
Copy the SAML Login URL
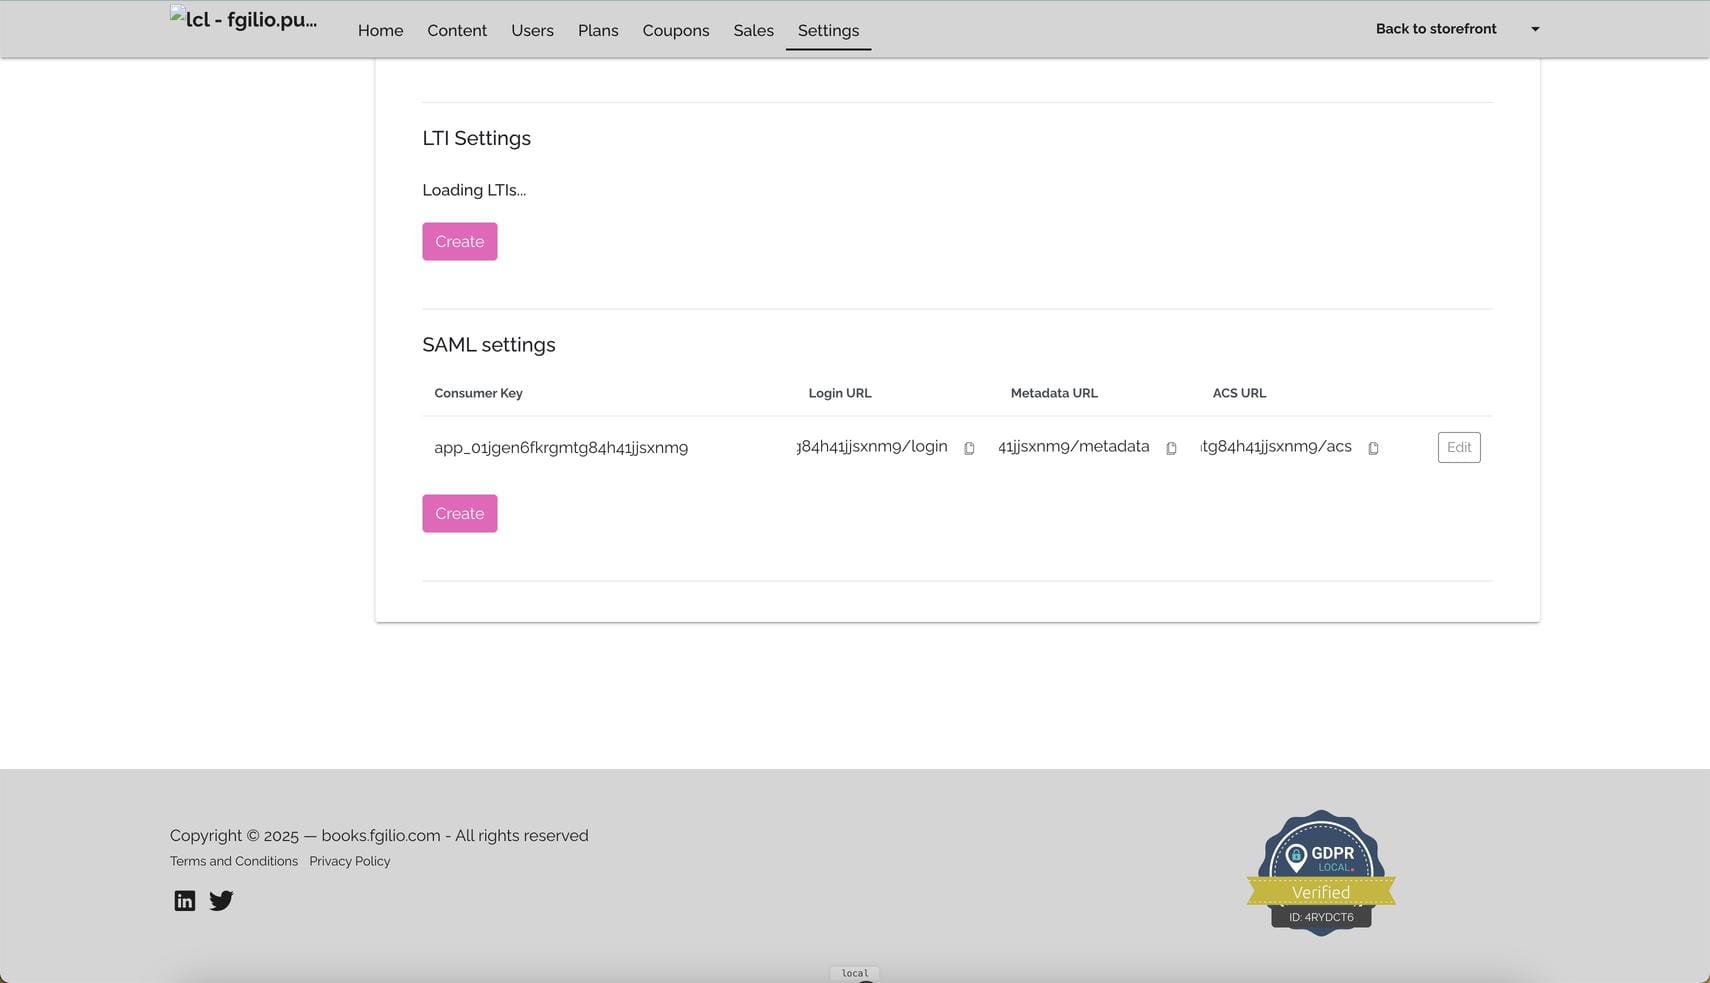[969, 448]
